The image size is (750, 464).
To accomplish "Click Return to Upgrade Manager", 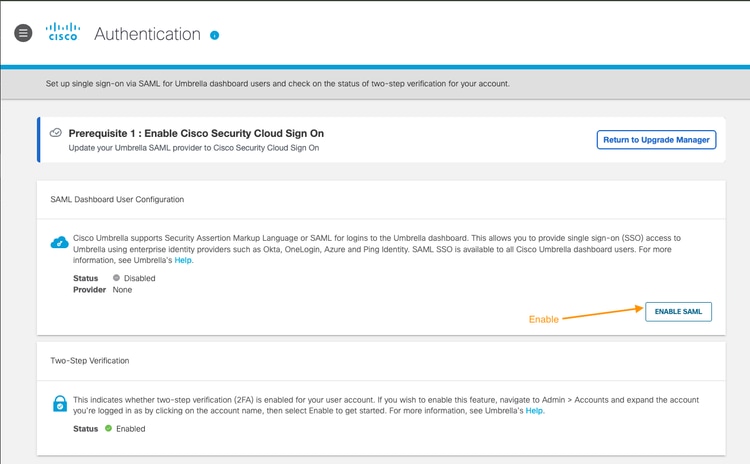I will (x=656, y=140).
